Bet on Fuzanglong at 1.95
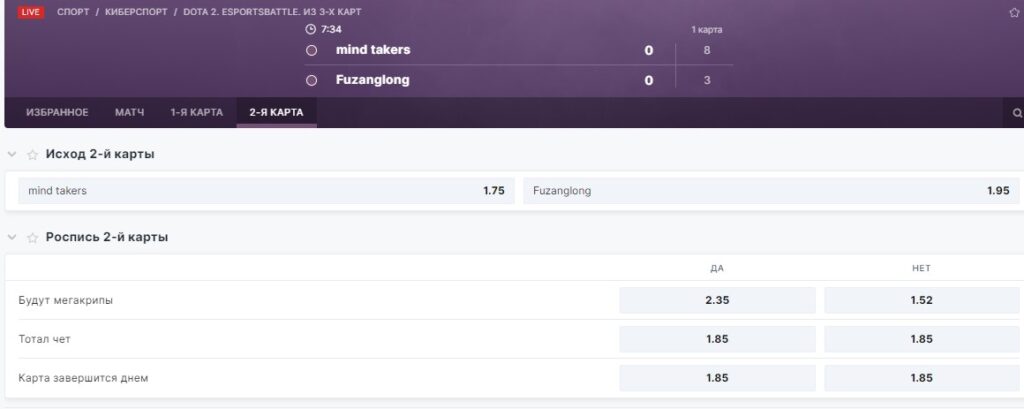1024x409 pixels. [771, 191]
